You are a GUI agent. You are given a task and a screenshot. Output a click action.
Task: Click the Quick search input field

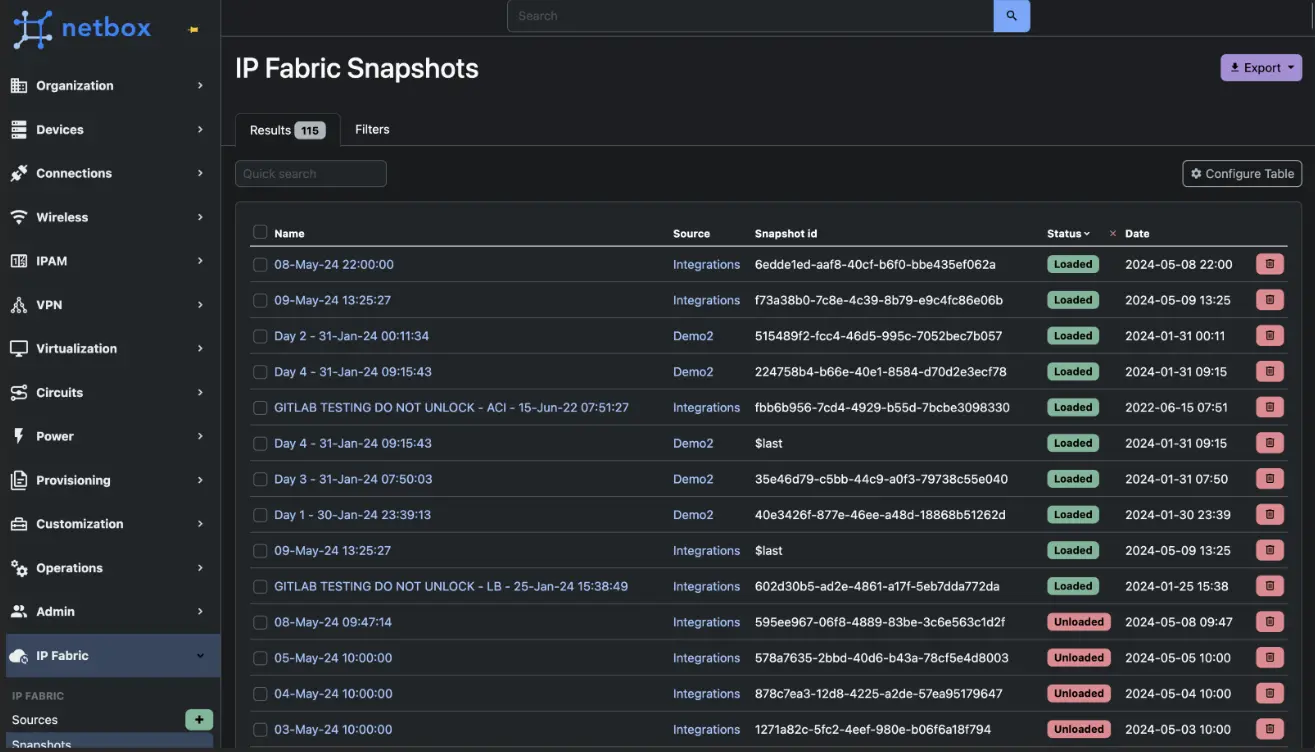pyautogui.click(x=310, y=174)
